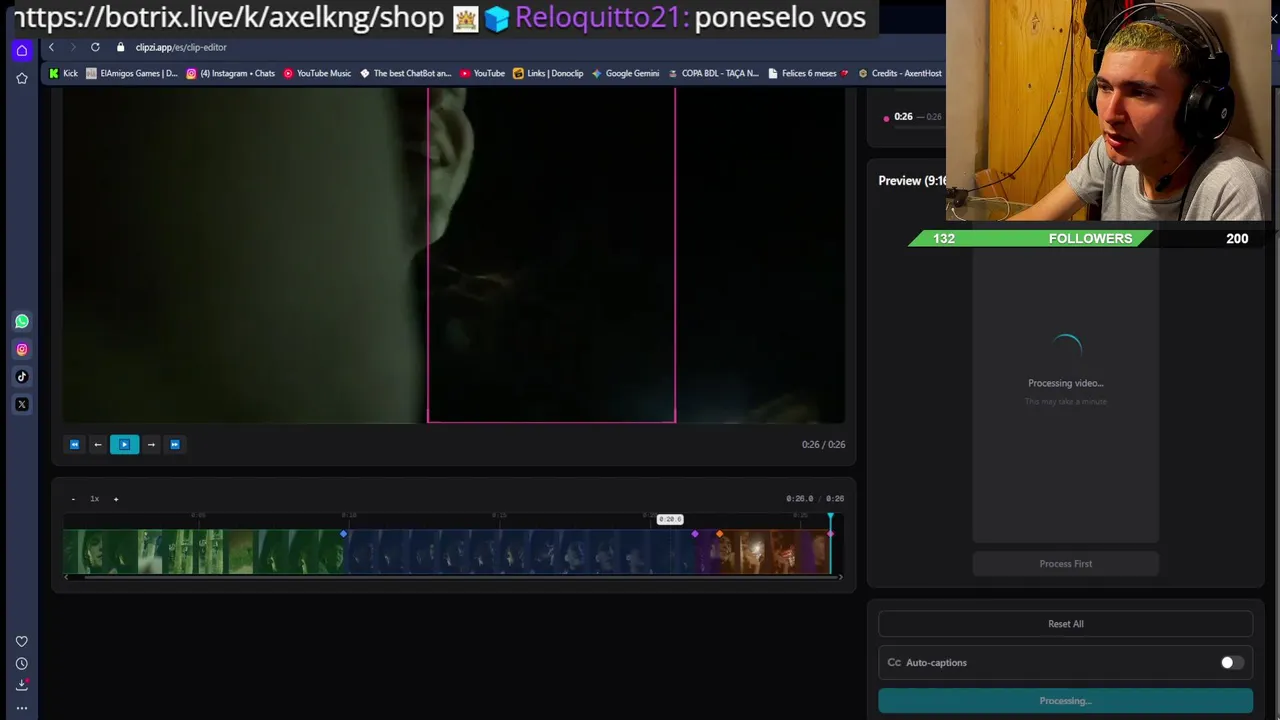This screenshot has height=720, width=1280.
Task: Open the Links Donoclip bookmark
Action: click(548, 73)
